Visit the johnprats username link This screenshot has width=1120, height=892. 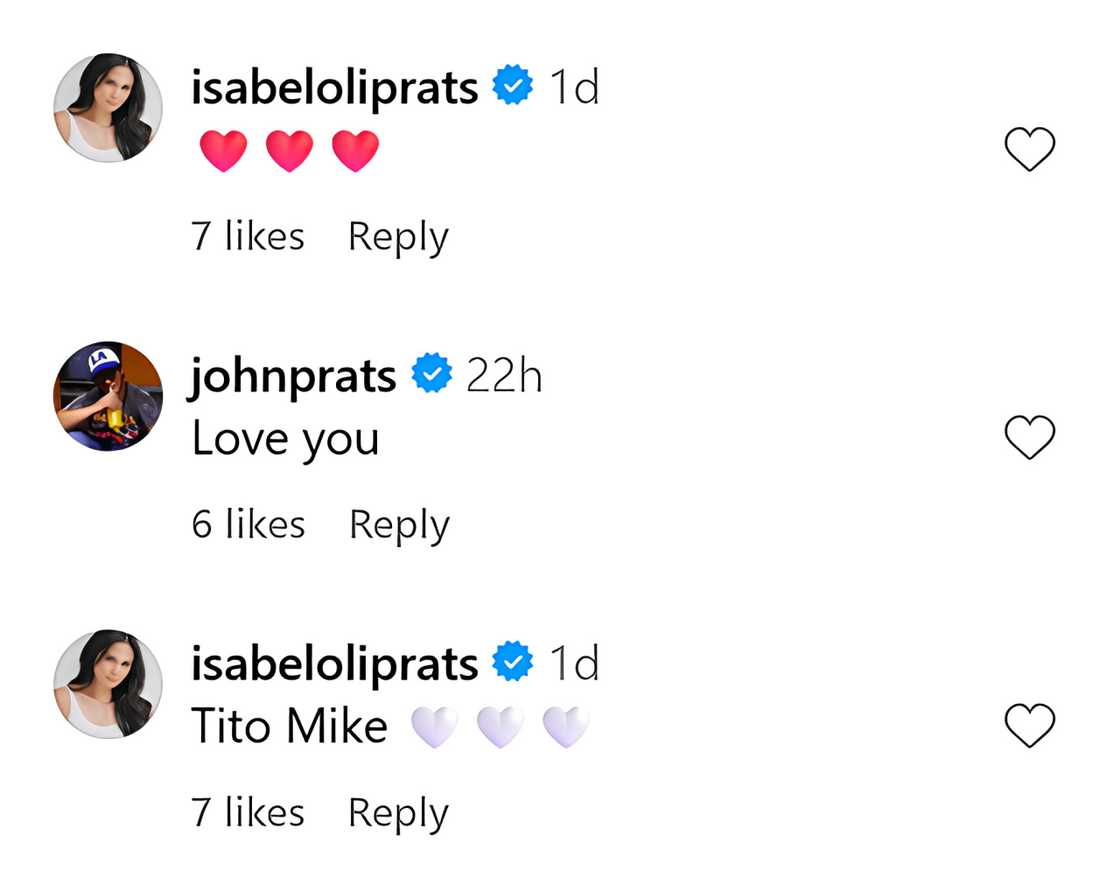293,376
